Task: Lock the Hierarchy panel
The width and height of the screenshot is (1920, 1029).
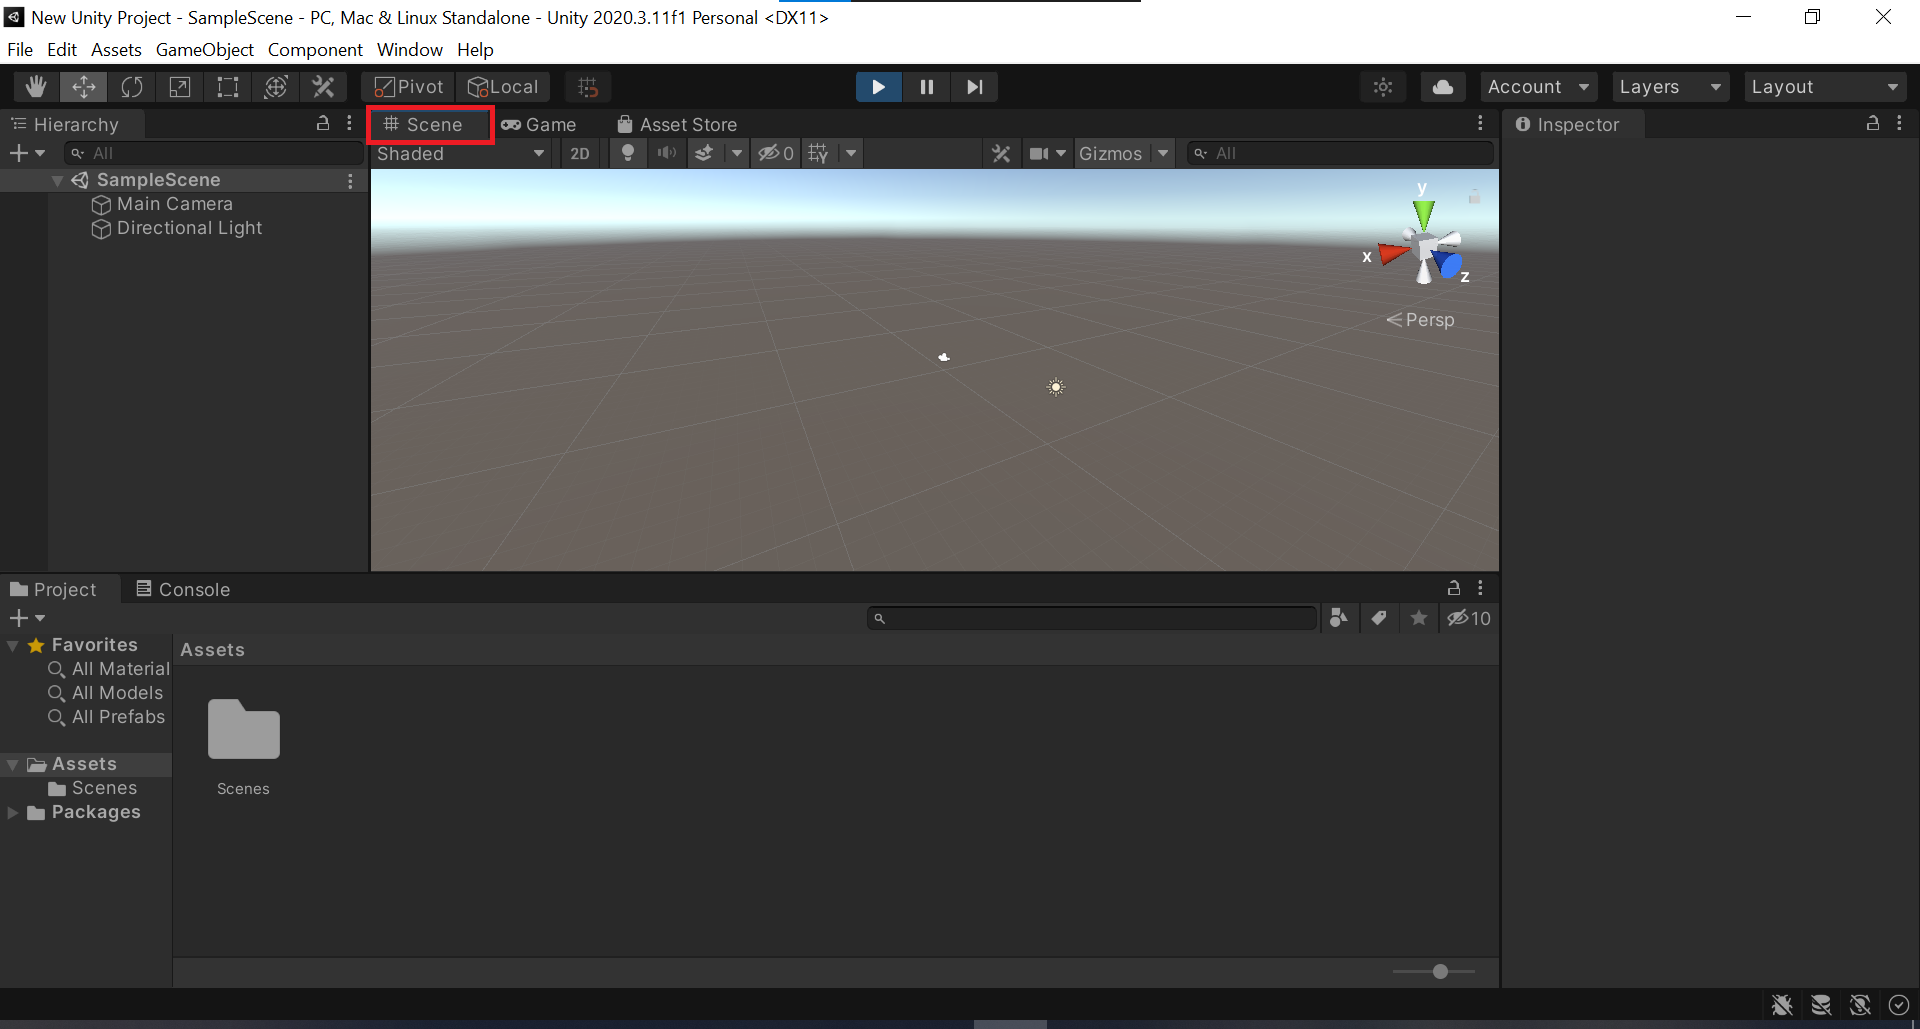Action: [323, 123]
